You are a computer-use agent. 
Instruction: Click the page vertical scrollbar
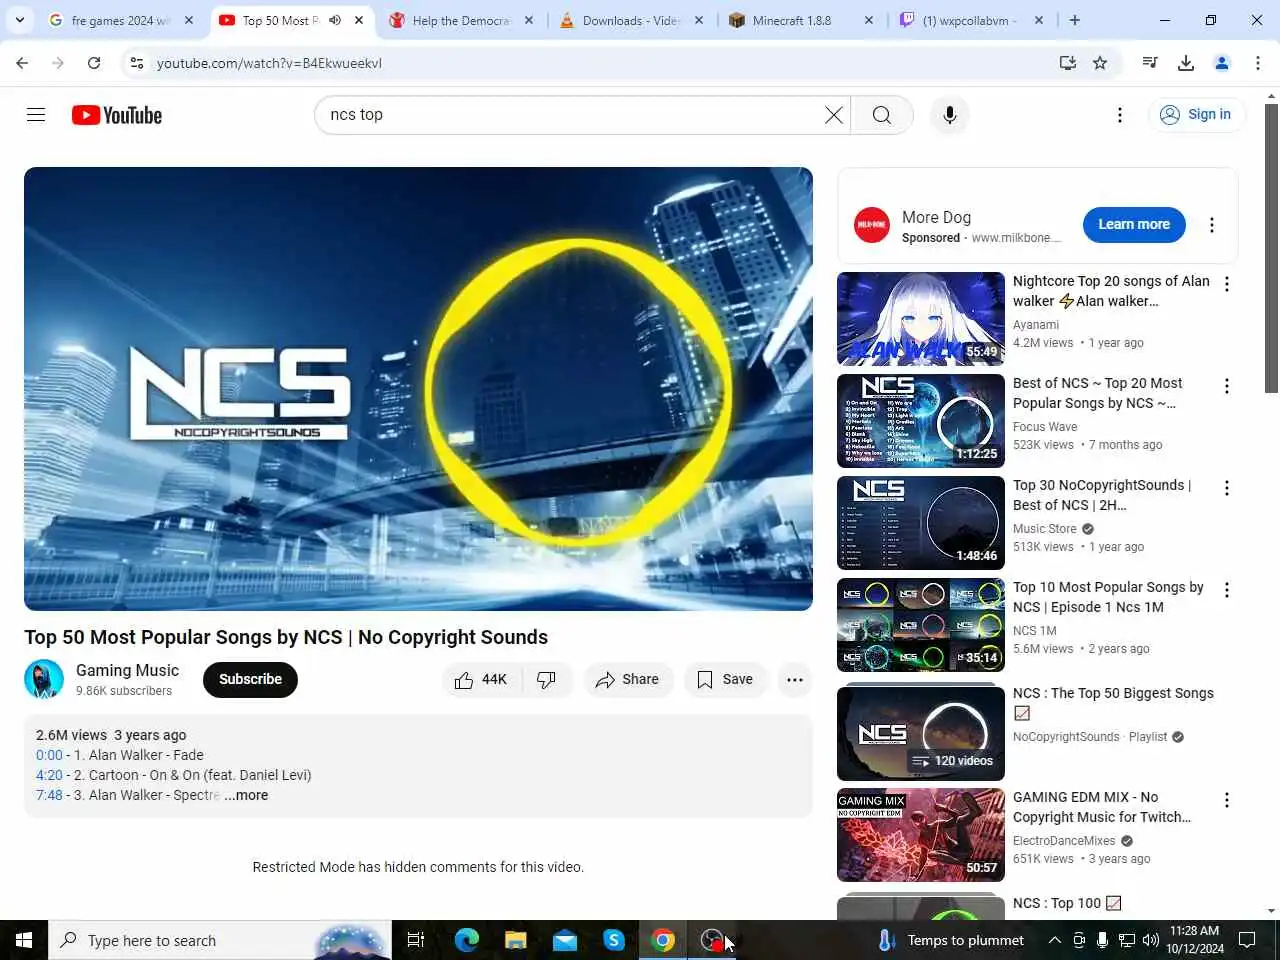1271,248
